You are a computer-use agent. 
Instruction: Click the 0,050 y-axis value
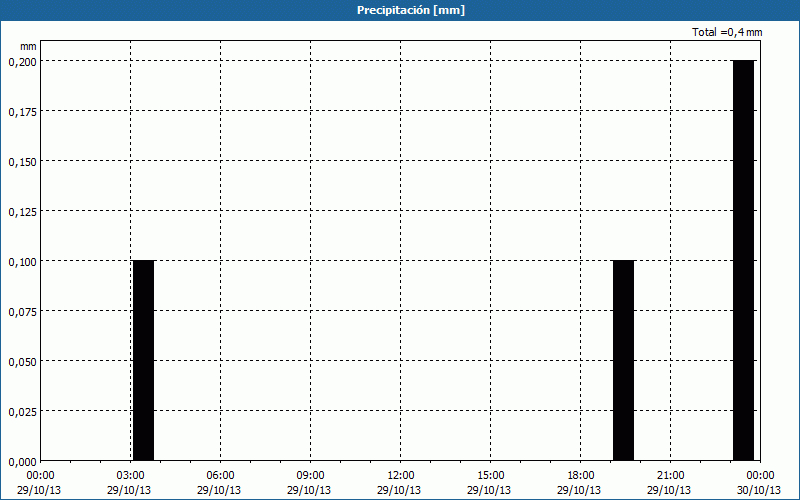click(22, 361)
